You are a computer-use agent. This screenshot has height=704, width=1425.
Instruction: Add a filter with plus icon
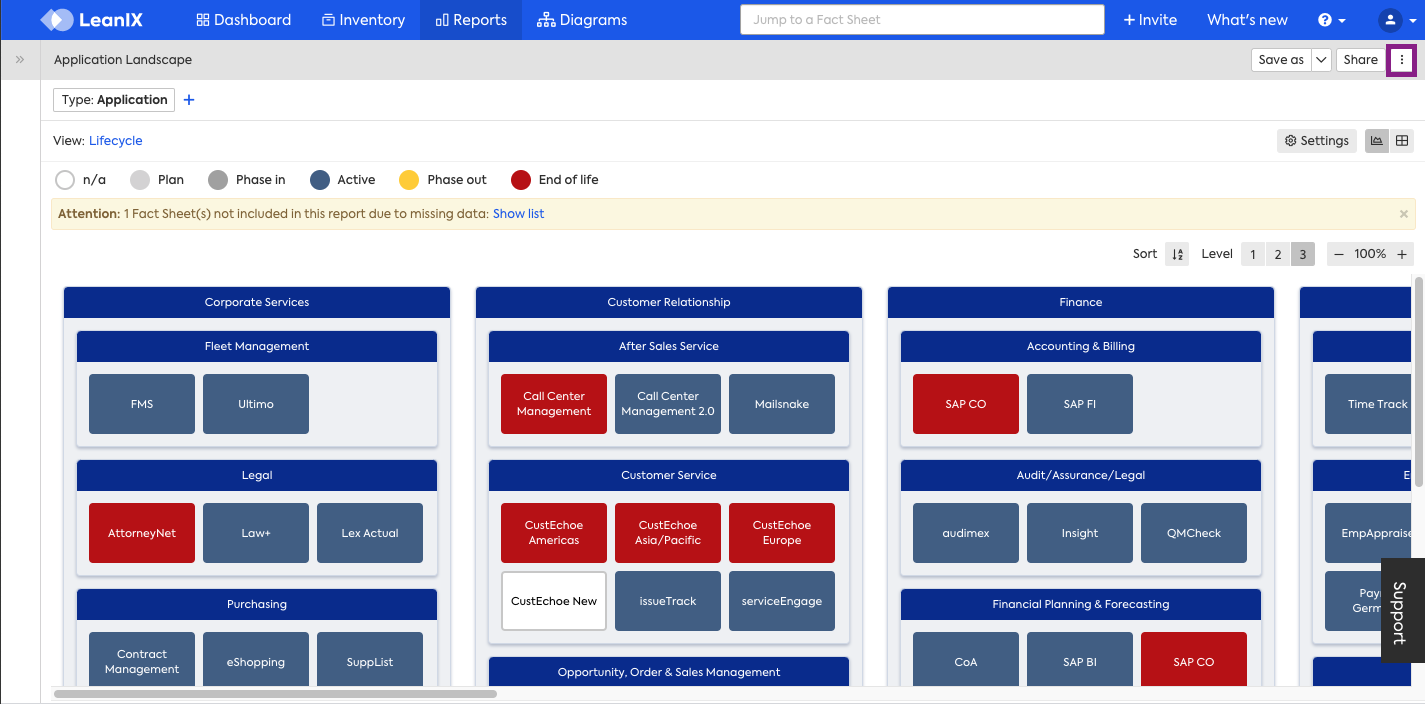189,100
